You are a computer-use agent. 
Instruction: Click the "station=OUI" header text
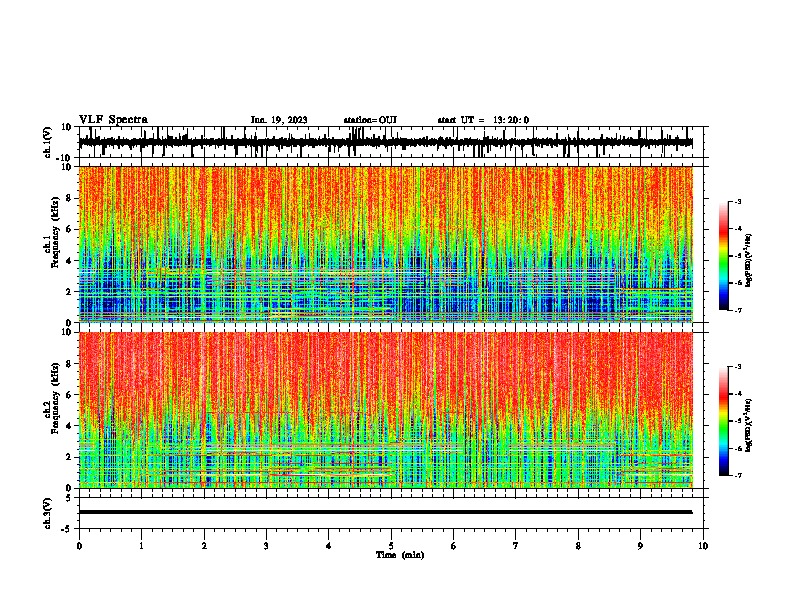(370, 120)
